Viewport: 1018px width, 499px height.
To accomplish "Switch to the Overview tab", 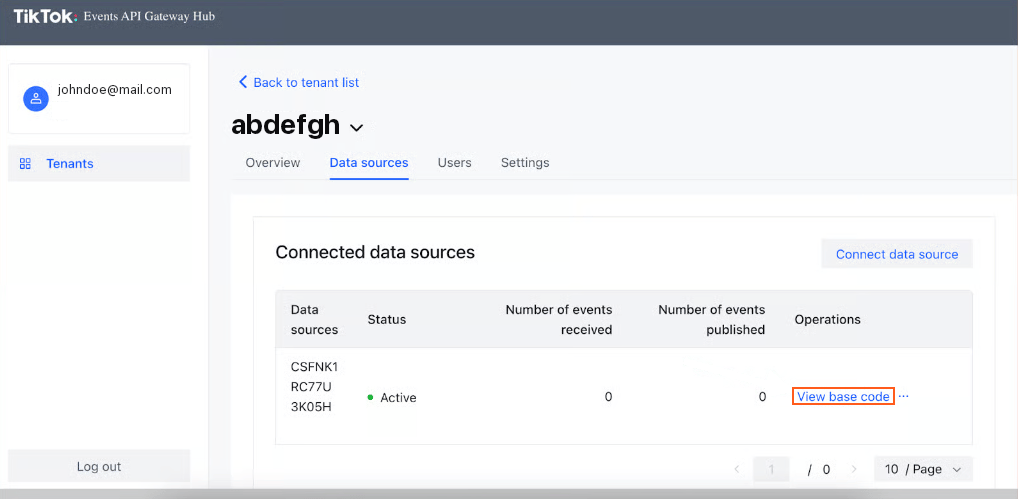I will click(273, 162).
